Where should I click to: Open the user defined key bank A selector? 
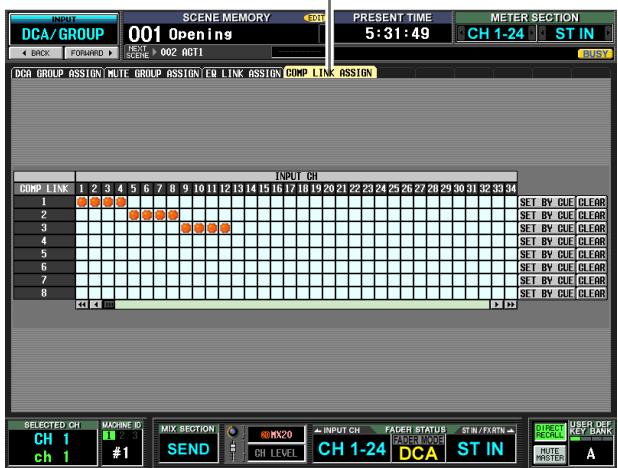click(x=590, y=453)
